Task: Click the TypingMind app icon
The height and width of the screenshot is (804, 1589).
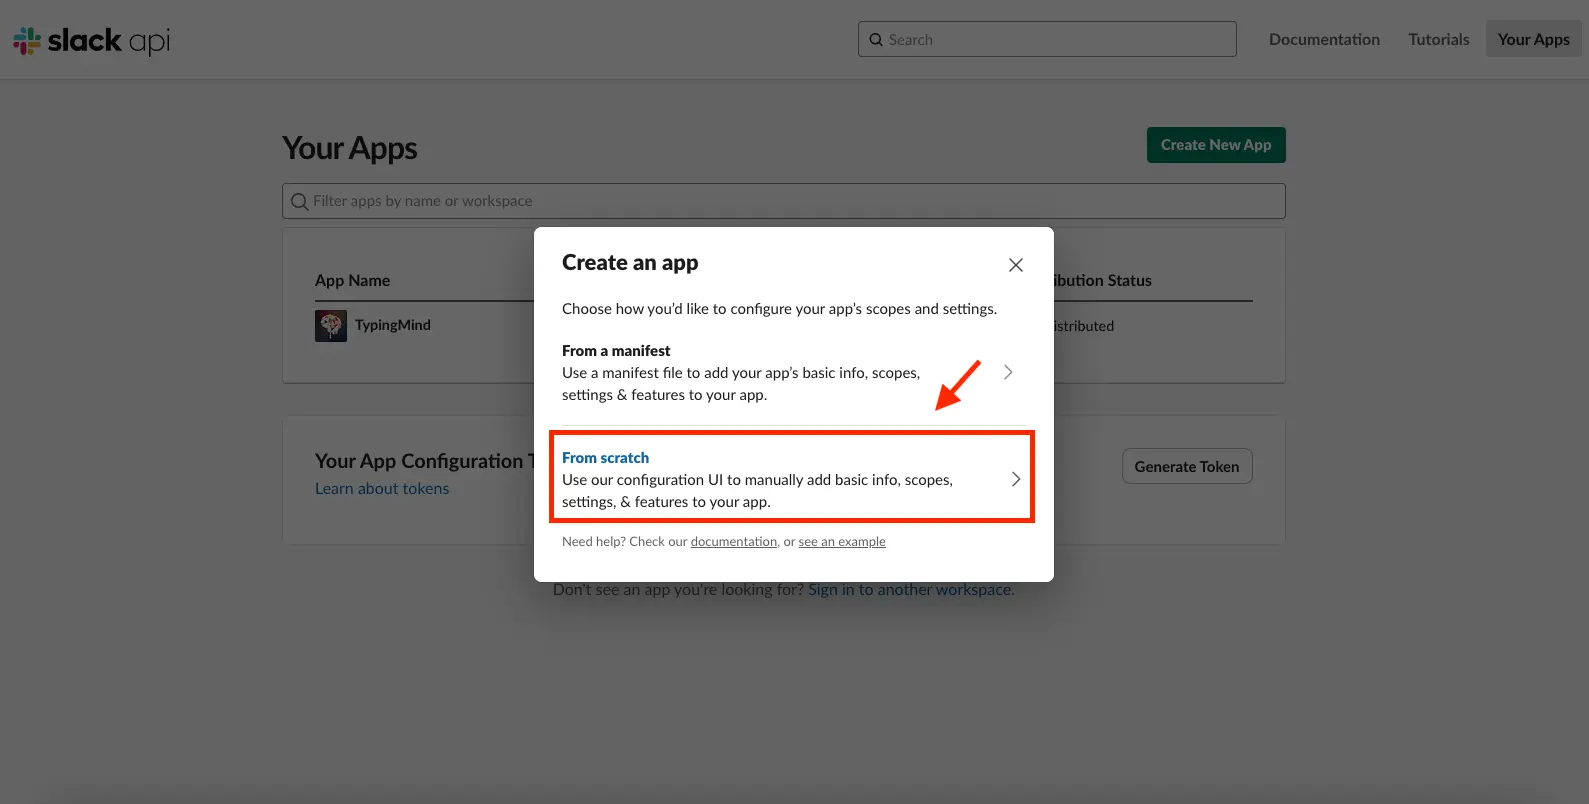Action: pyautogui.click(x=331, y=326)
